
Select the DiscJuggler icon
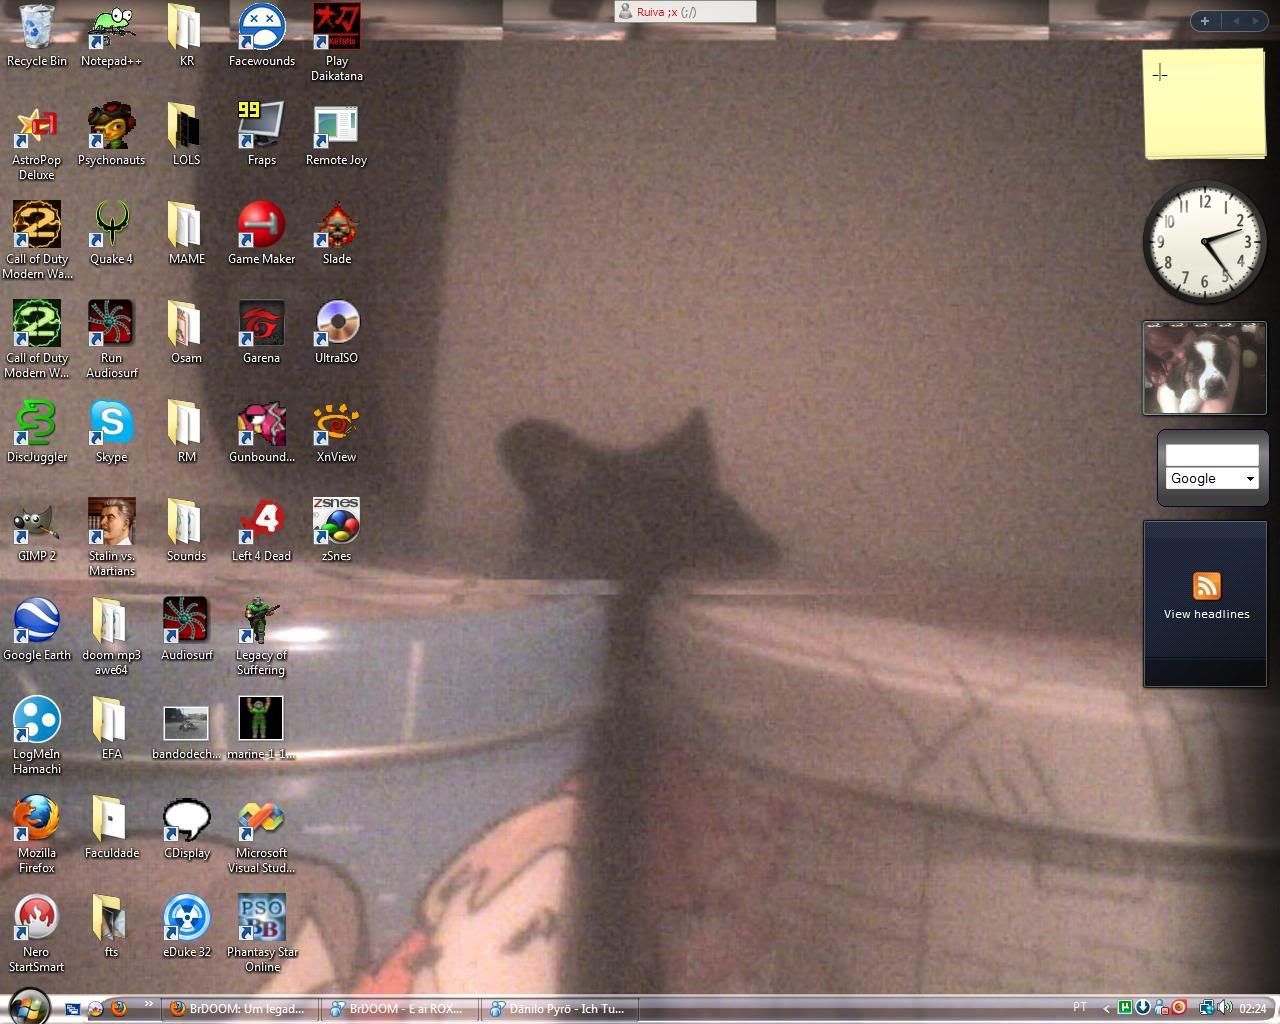(x=37, y=431)
